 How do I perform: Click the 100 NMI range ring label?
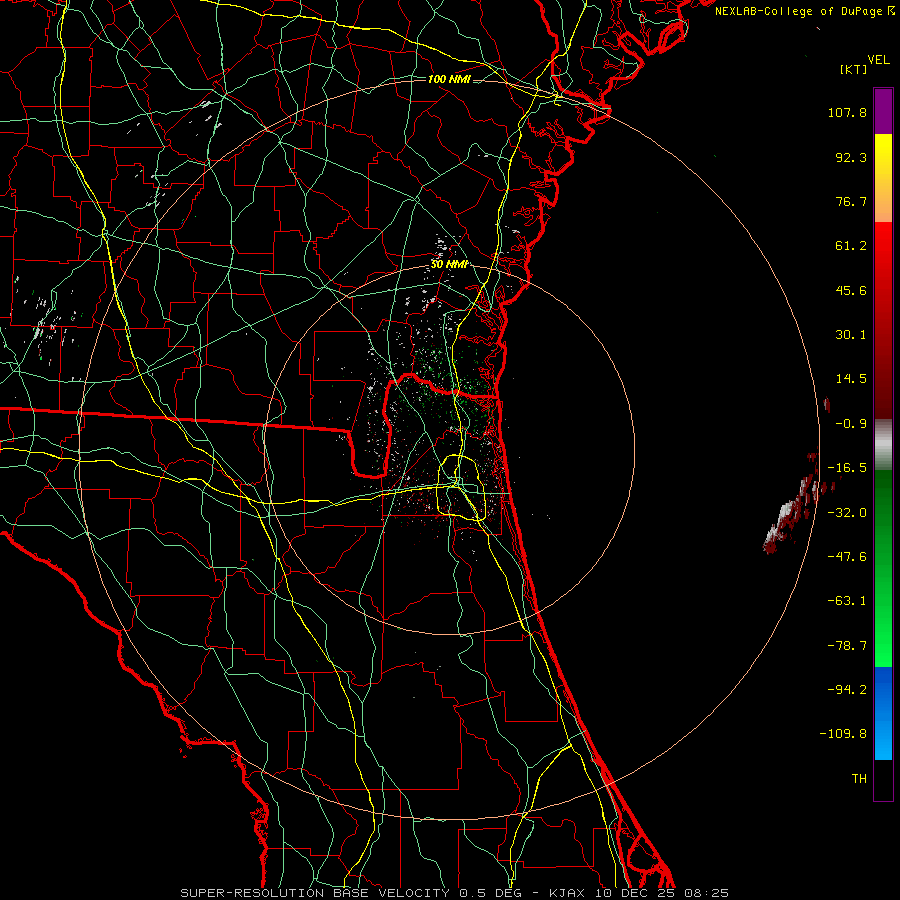click(449, 79)
